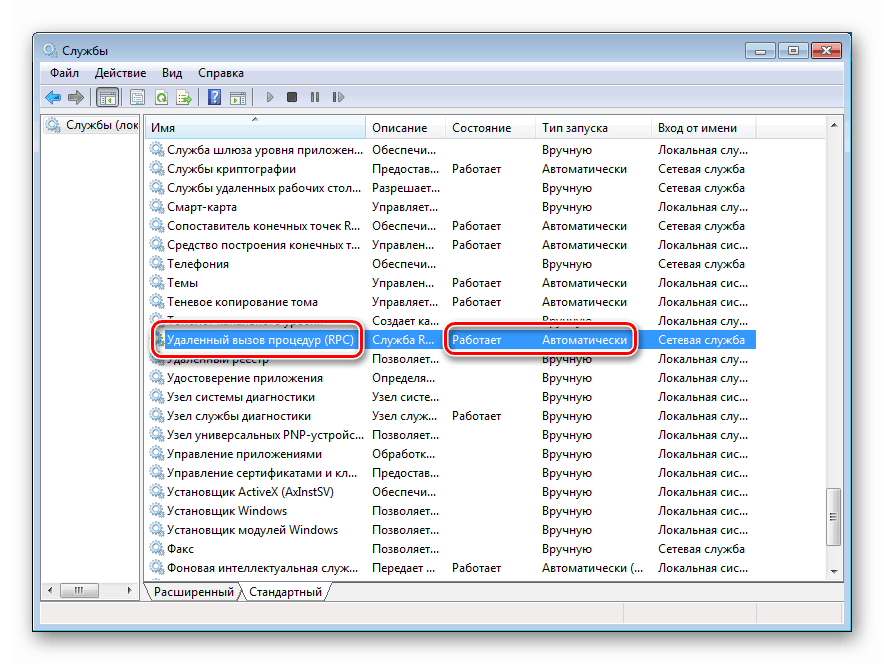Click the Forward arrow toolbar icon
Image resolution: width=884 pixels, height=664 pixels.
76,98
